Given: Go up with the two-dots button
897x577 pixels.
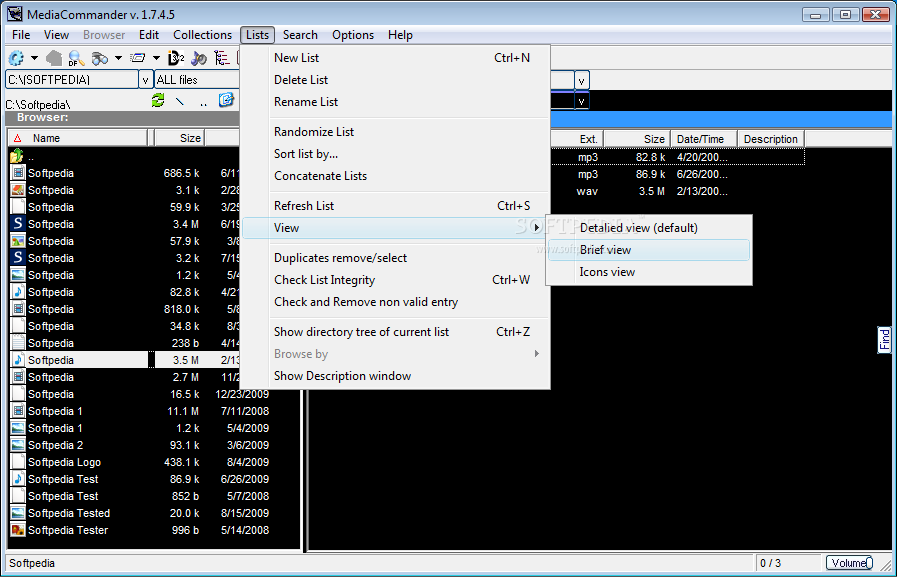Looking at the screenshot, I should [203, 103].
